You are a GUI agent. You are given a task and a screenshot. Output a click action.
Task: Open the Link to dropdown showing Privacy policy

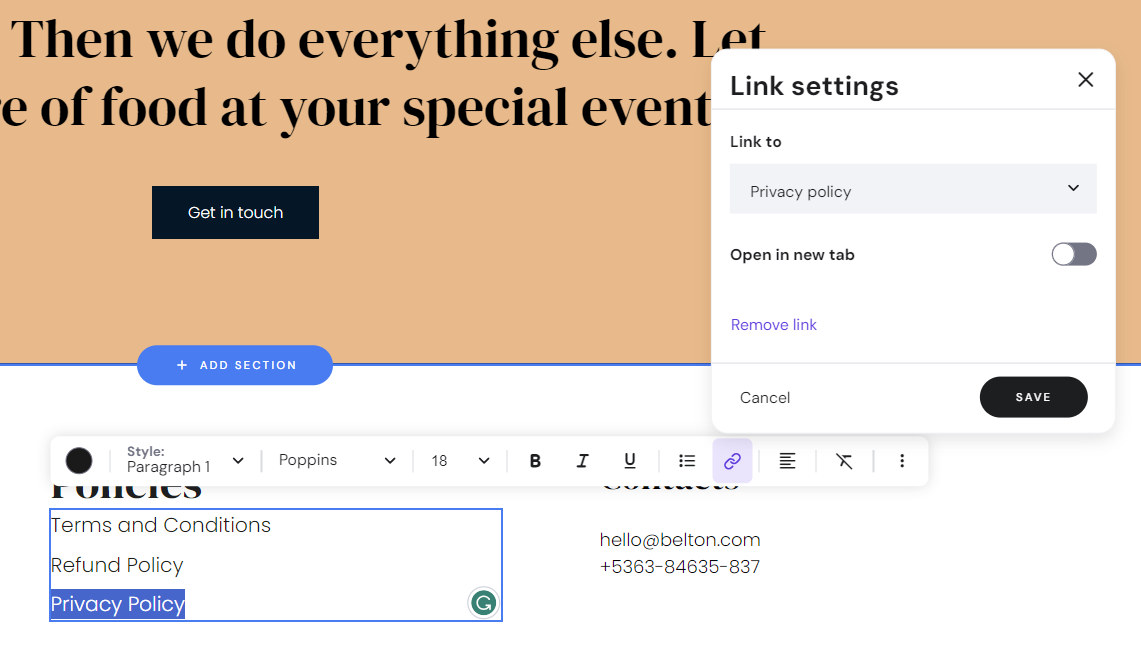tap(913, 189)
